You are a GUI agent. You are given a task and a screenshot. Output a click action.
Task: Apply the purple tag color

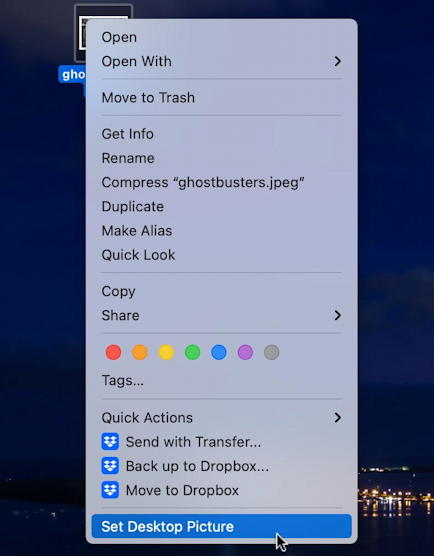tap(245, 352)
